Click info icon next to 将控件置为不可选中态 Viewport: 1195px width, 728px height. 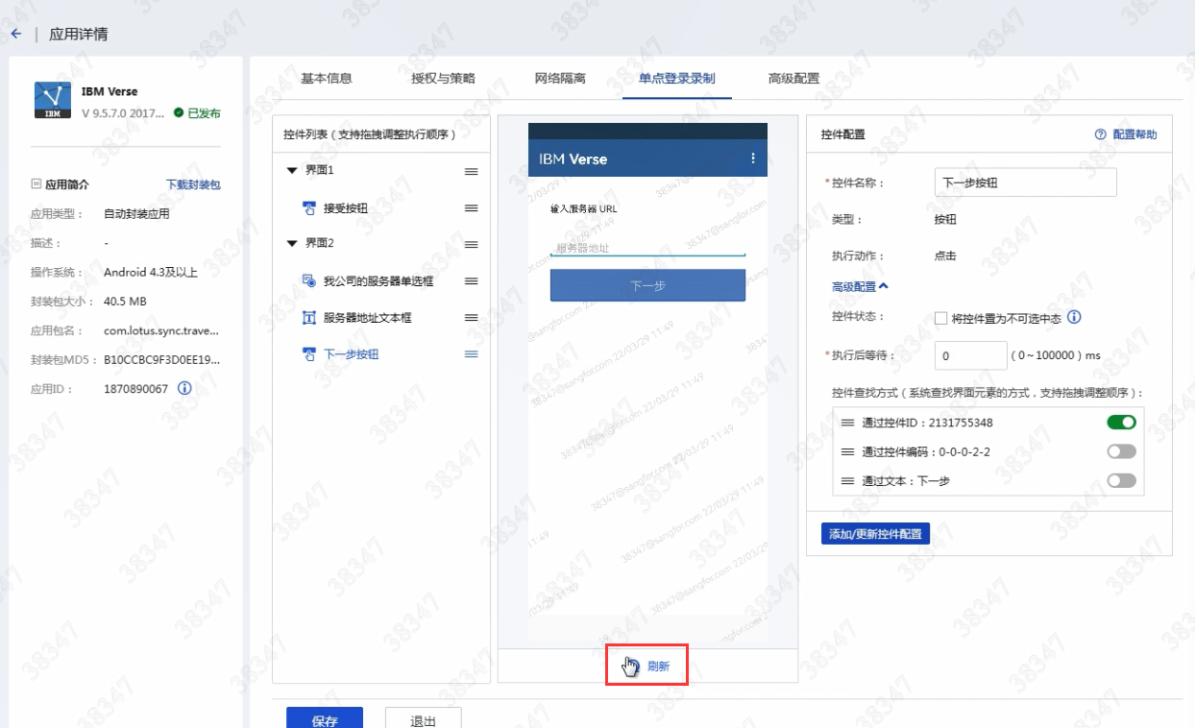1075,318
